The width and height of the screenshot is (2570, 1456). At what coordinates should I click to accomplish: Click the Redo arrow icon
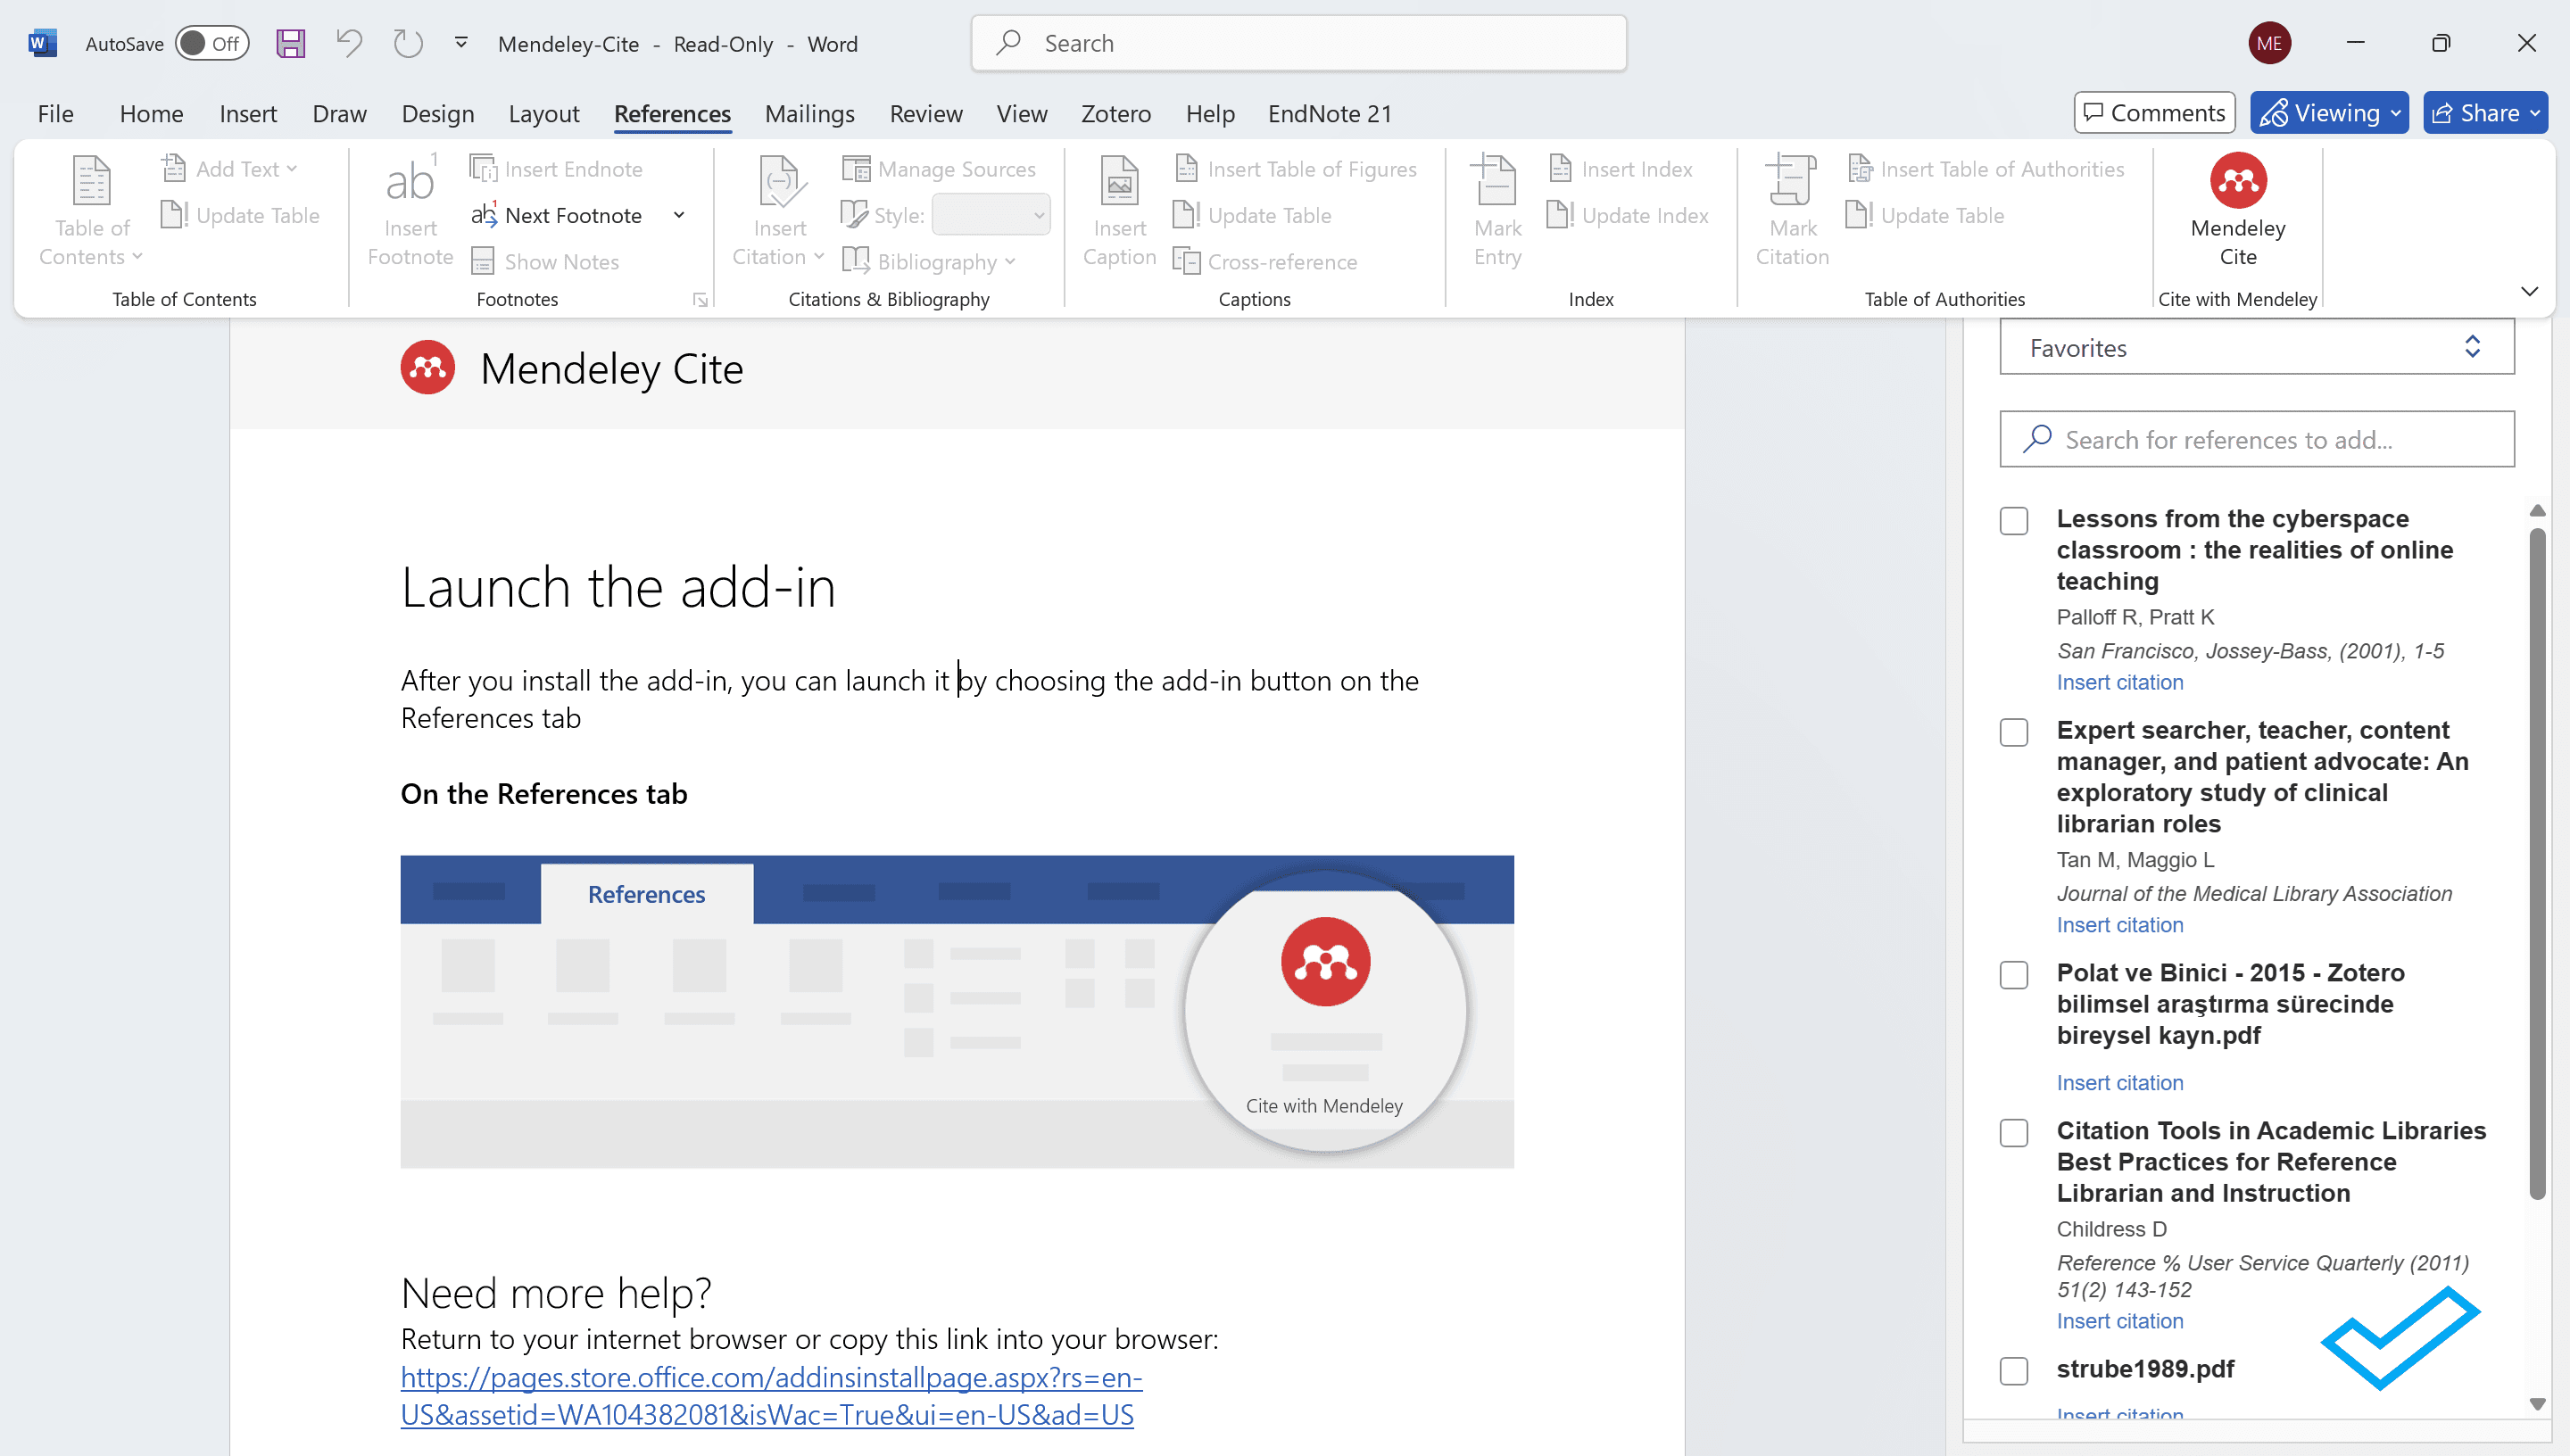pos(408,43)
